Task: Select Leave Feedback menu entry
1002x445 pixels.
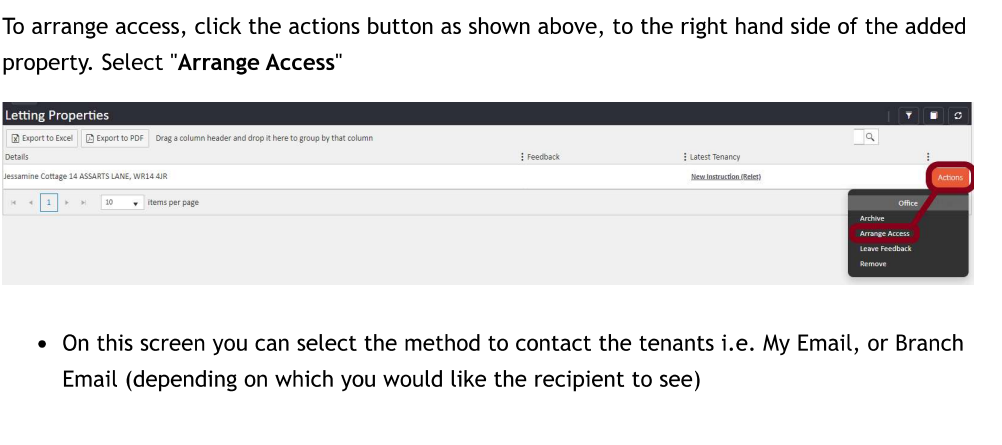Action: point(885,249)
